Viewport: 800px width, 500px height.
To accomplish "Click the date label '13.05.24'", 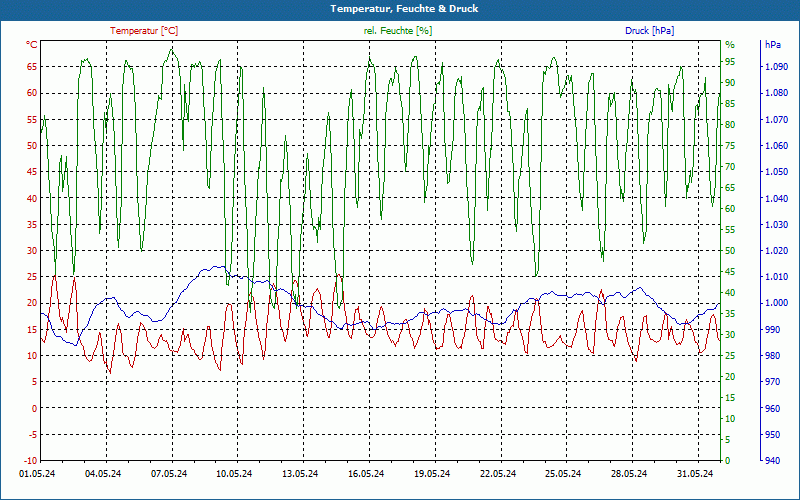I will pos(300,474).
